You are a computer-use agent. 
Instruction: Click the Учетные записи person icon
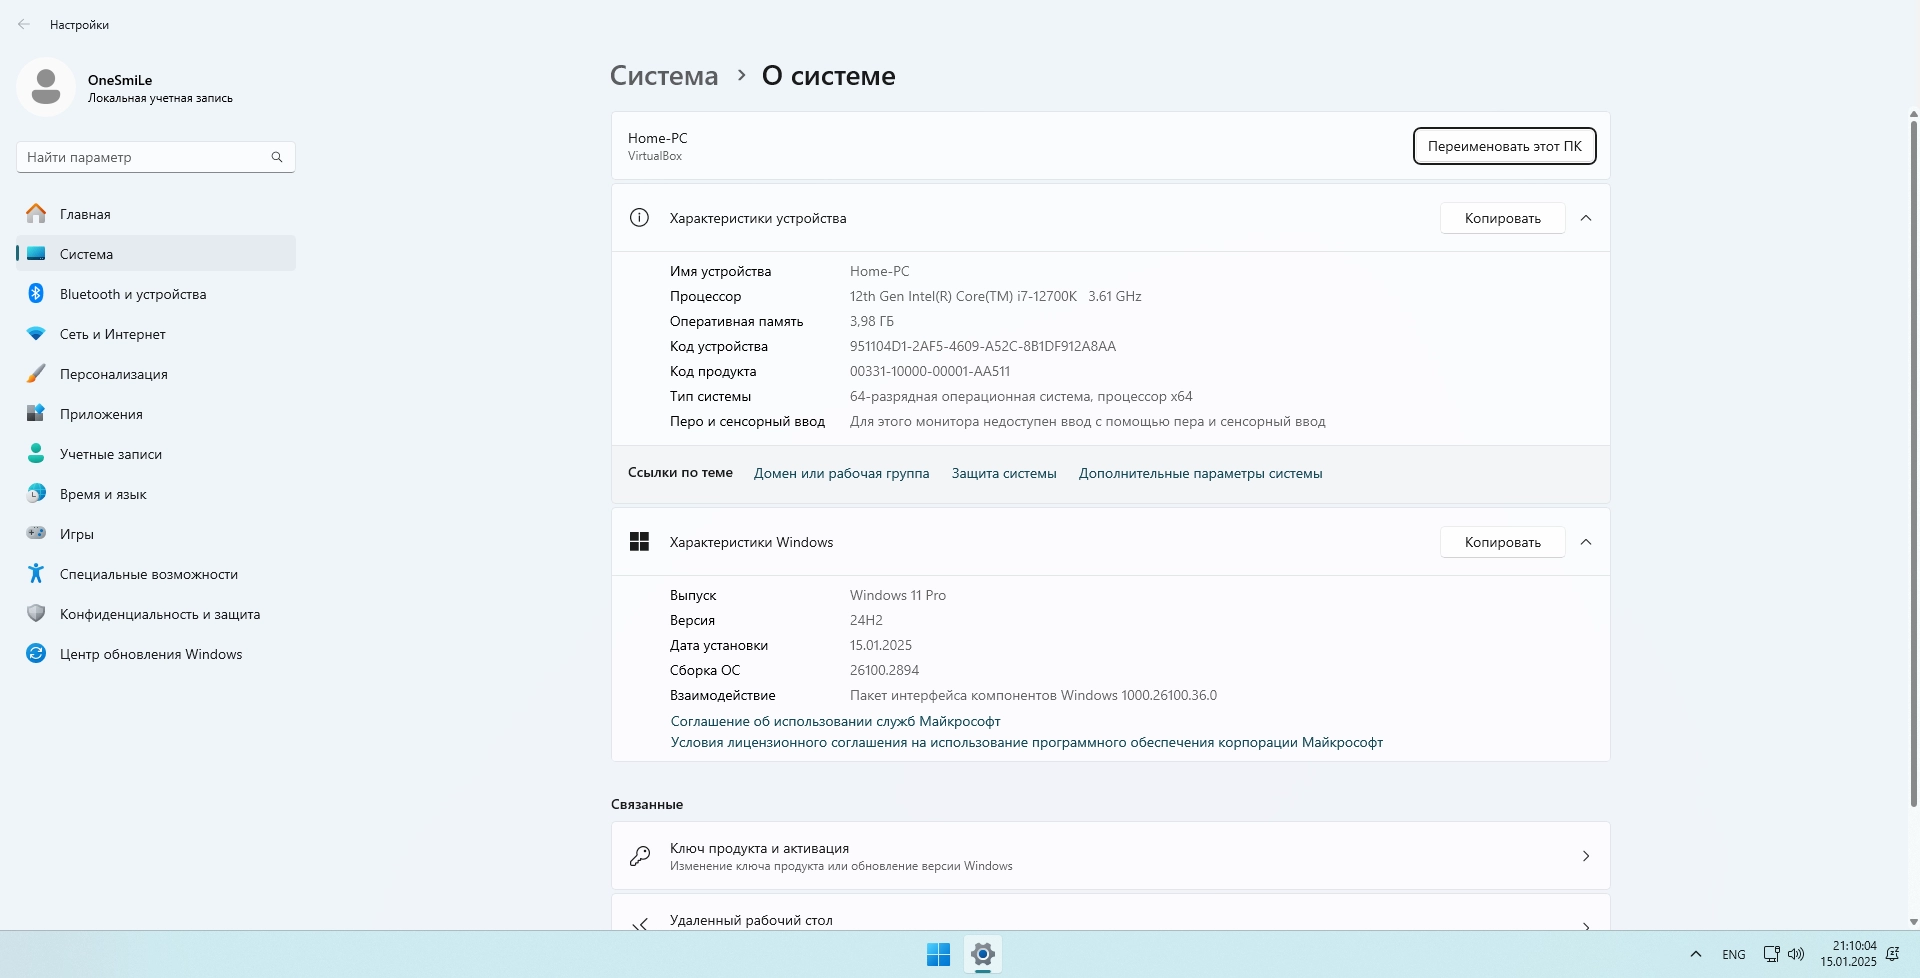(36, 453)
